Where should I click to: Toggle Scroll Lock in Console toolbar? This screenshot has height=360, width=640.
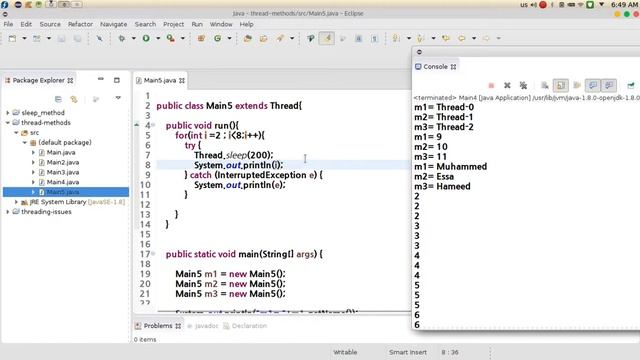pyautogui.click(x=561, y=85)
